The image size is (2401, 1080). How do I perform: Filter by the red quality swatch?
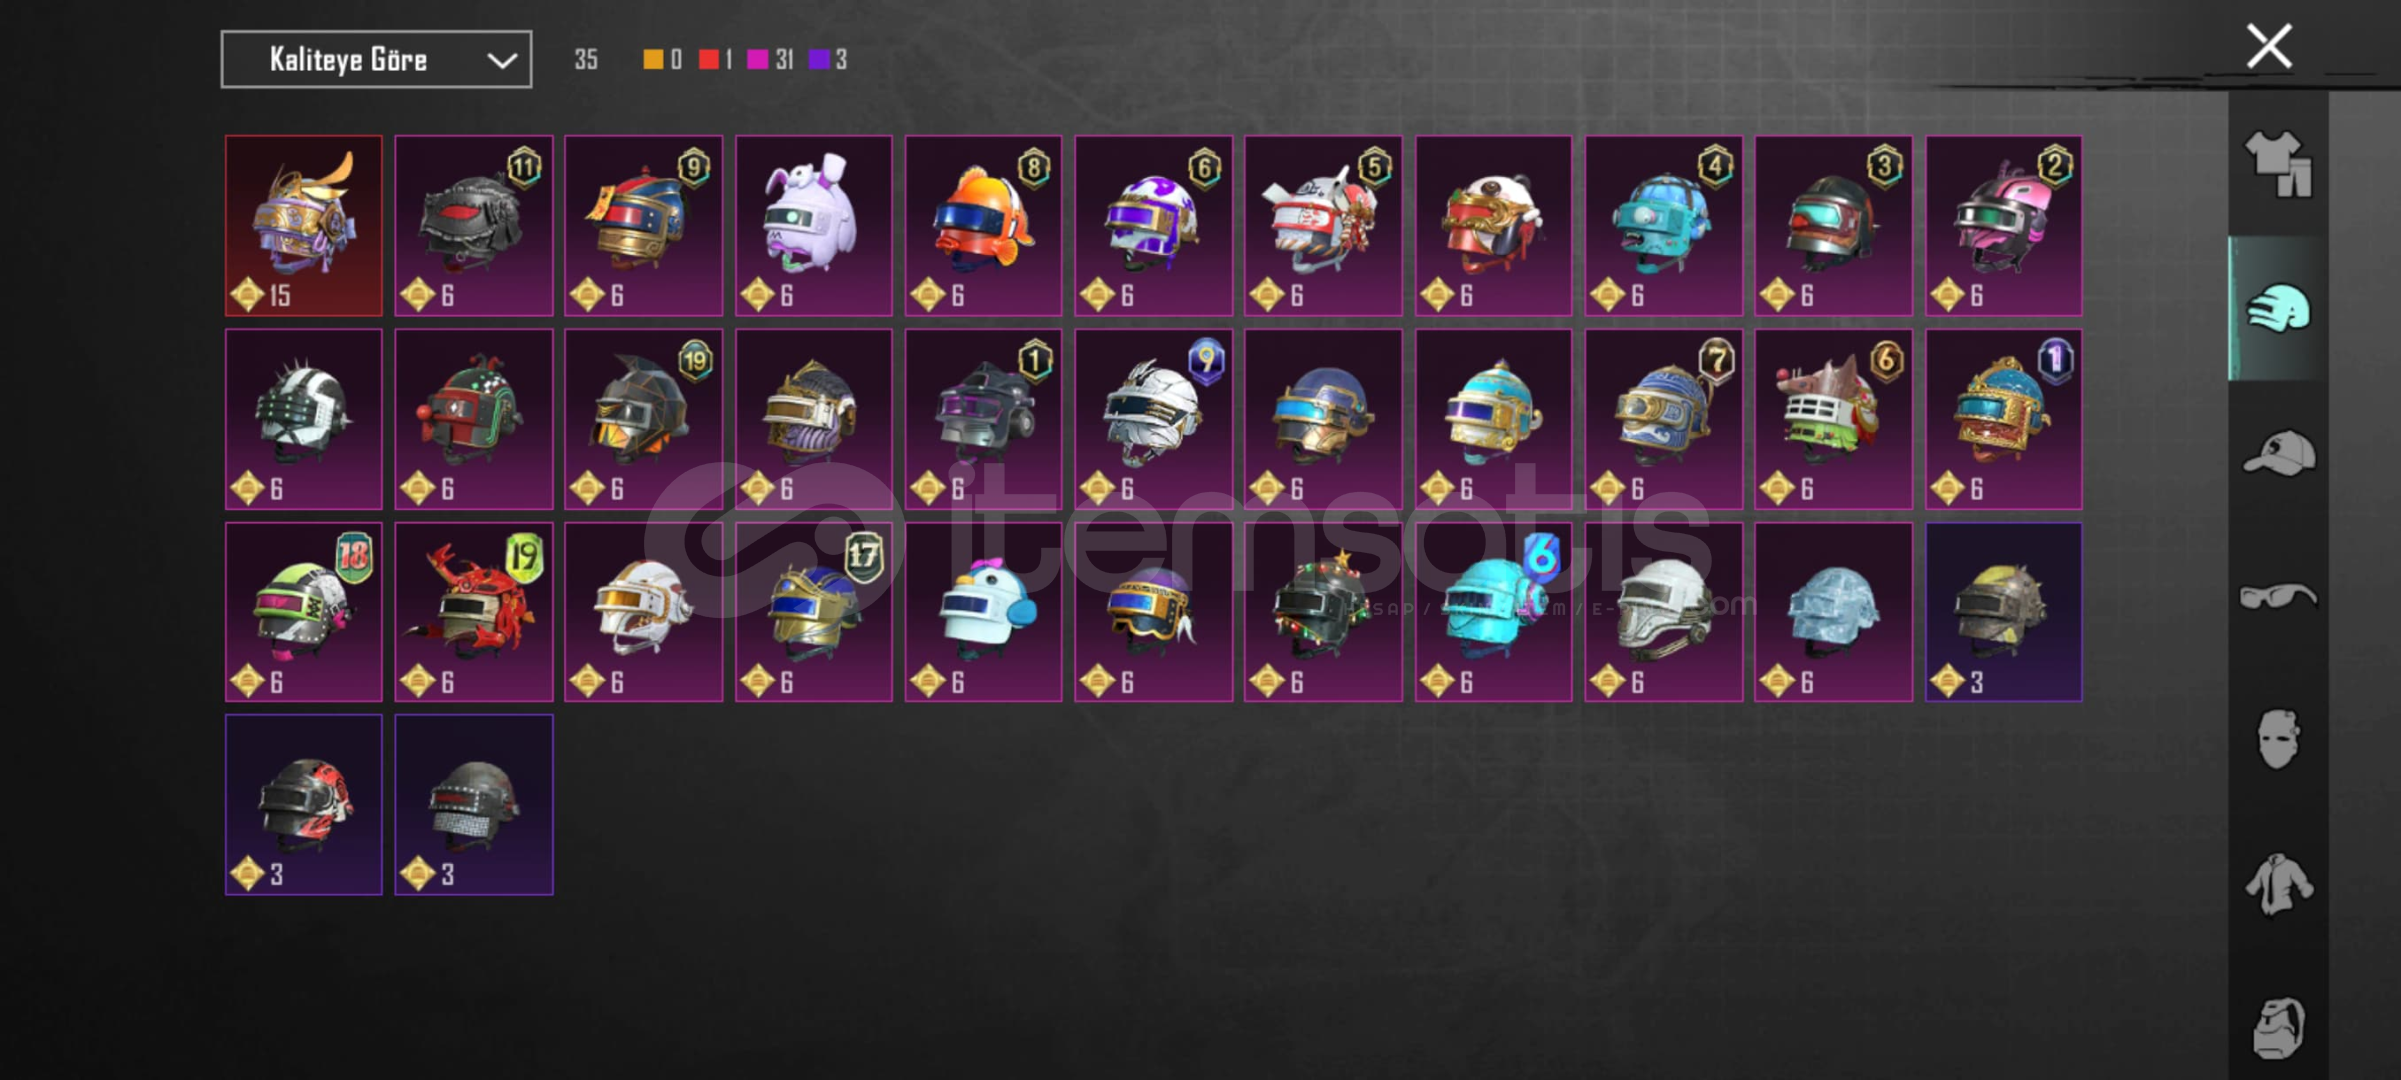click(x=708, y=60)
